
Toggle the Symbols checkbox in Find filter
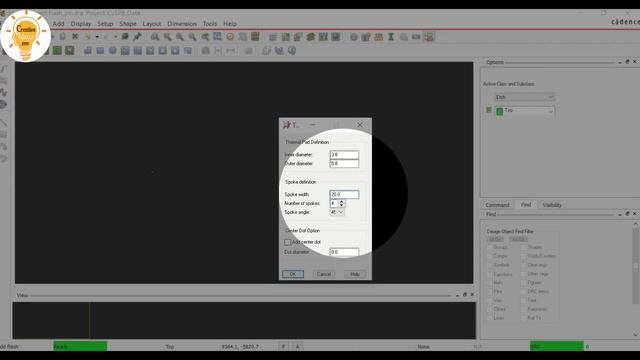click(x=490, y=265)
